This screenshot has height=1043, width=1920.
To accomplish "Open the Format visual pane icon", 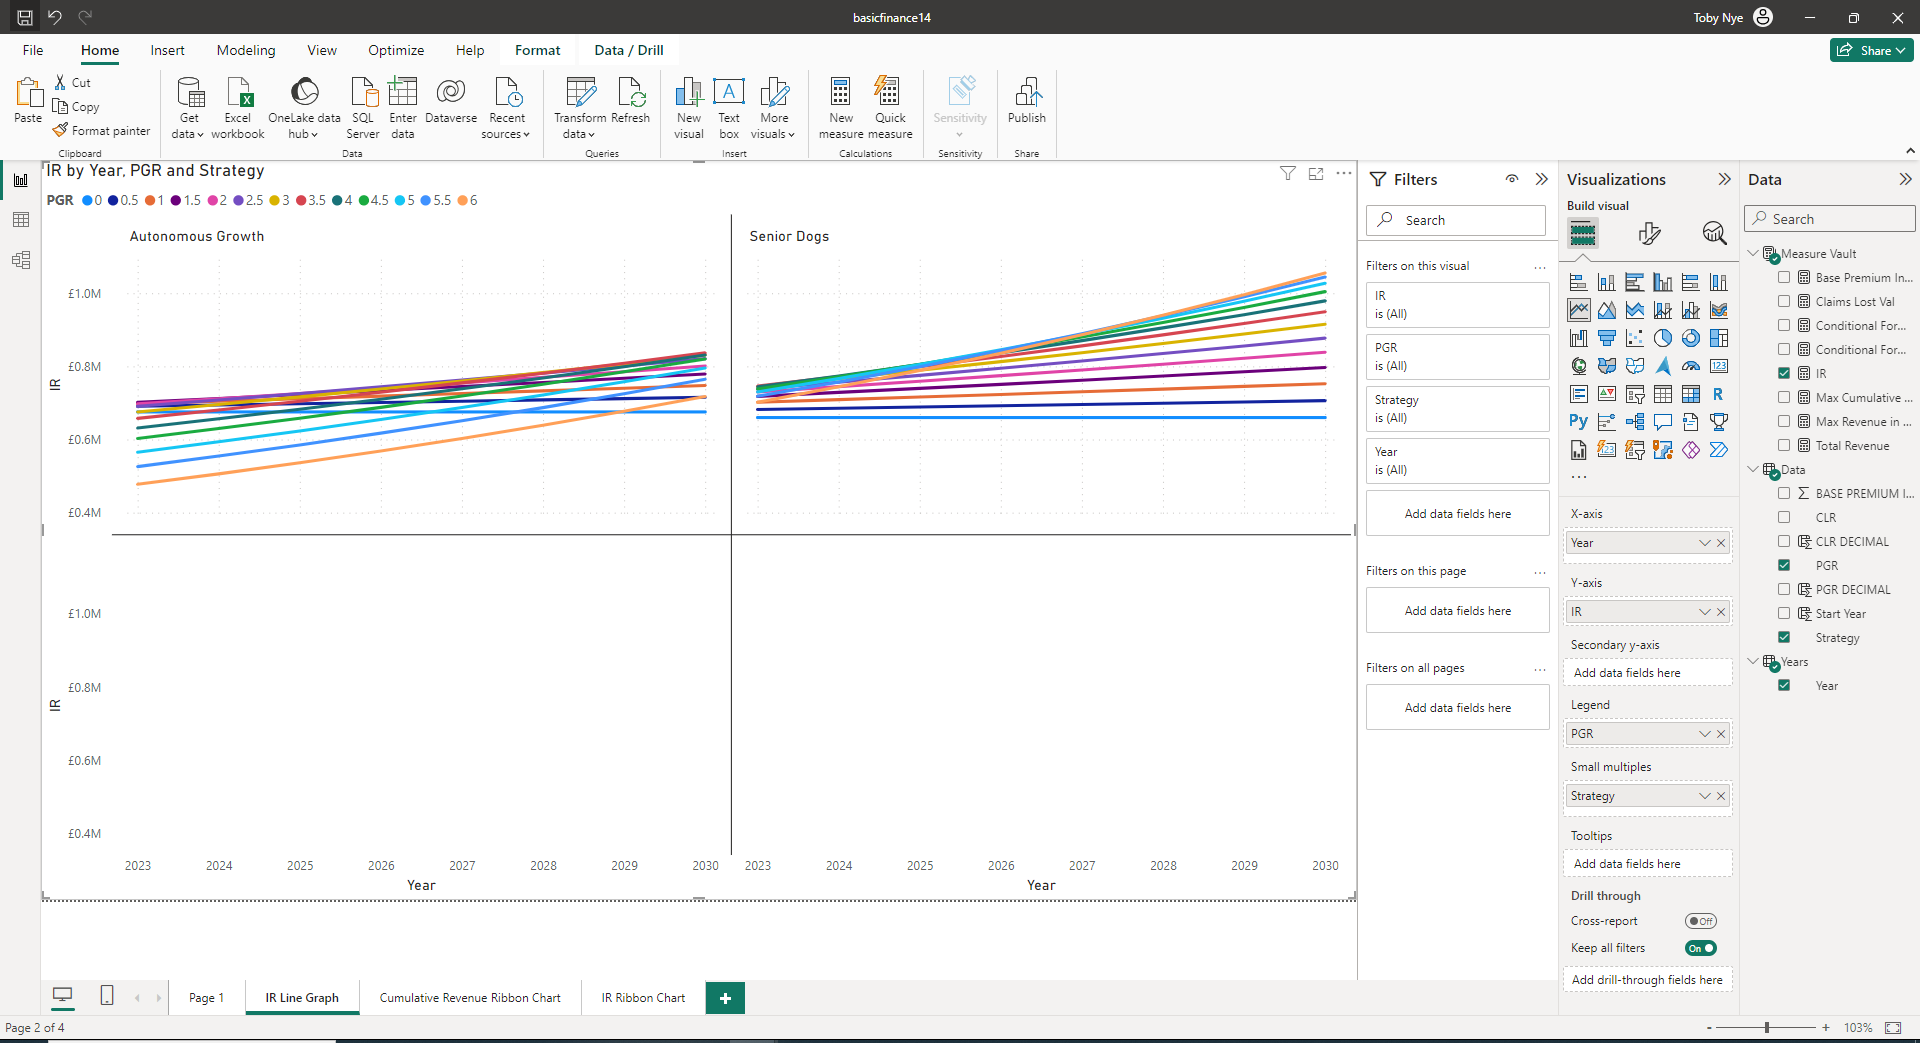I will point(1650,233).
